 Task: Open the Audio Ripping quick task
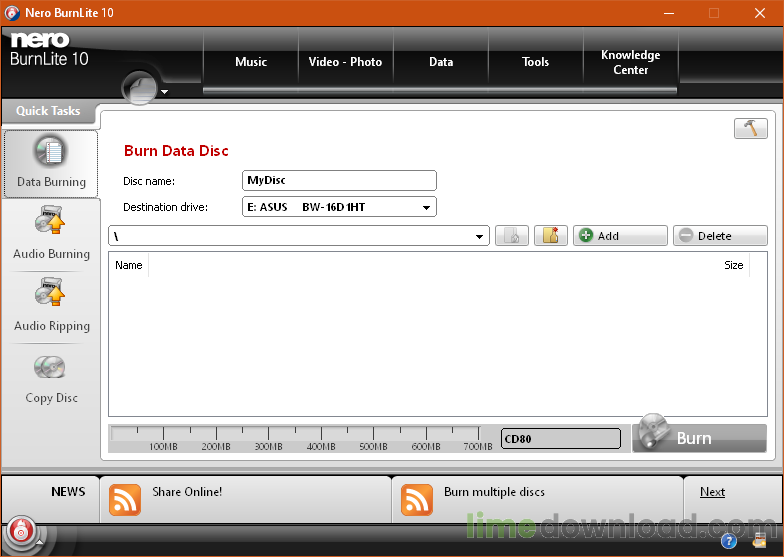pos(50,305)
